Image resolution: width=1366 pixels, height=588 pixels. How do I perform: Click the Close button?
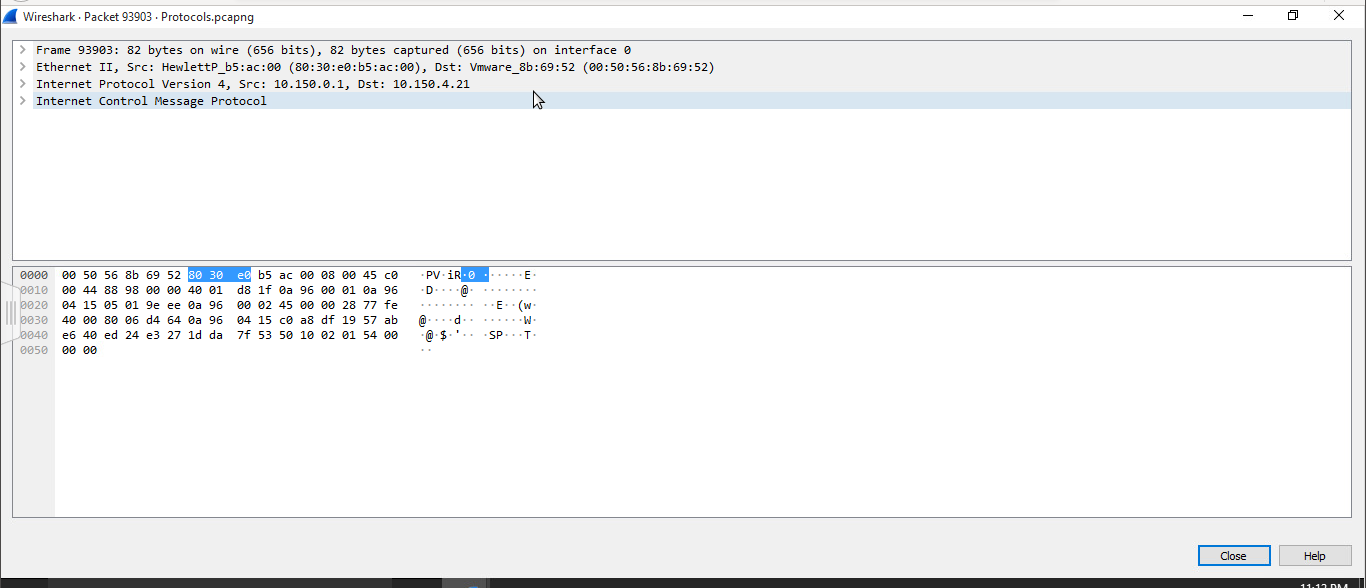(x=1233, y=555)
